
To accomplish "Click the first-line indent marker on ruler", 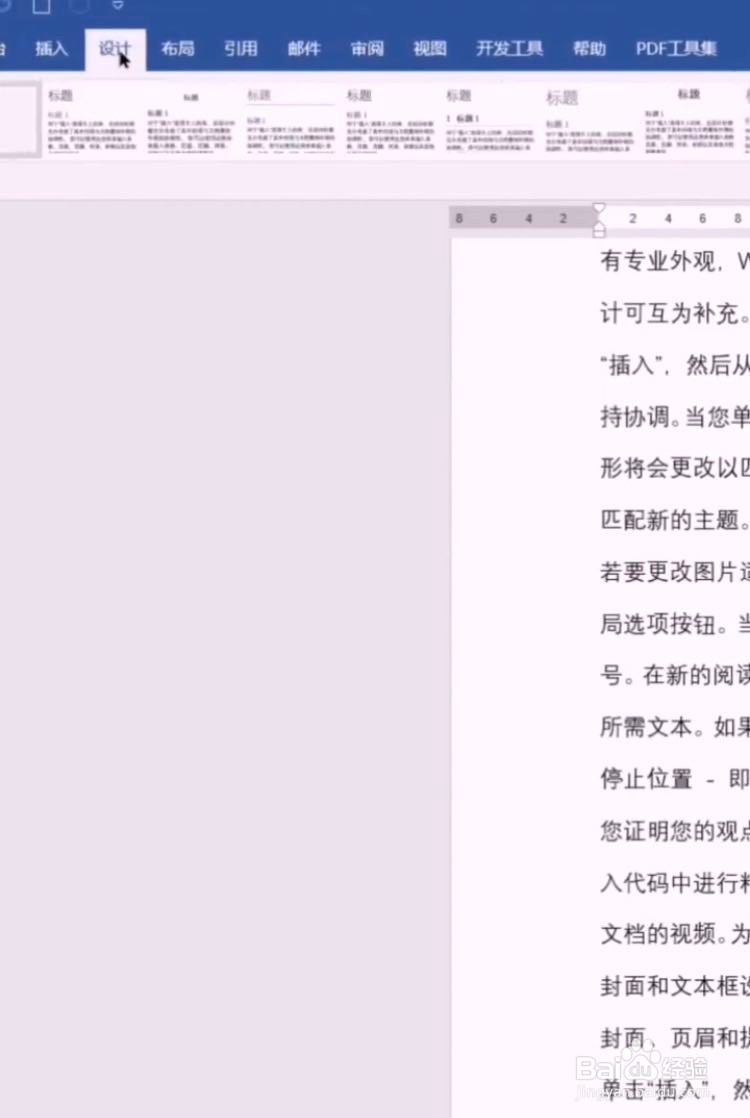I will [x=599, y=209].
